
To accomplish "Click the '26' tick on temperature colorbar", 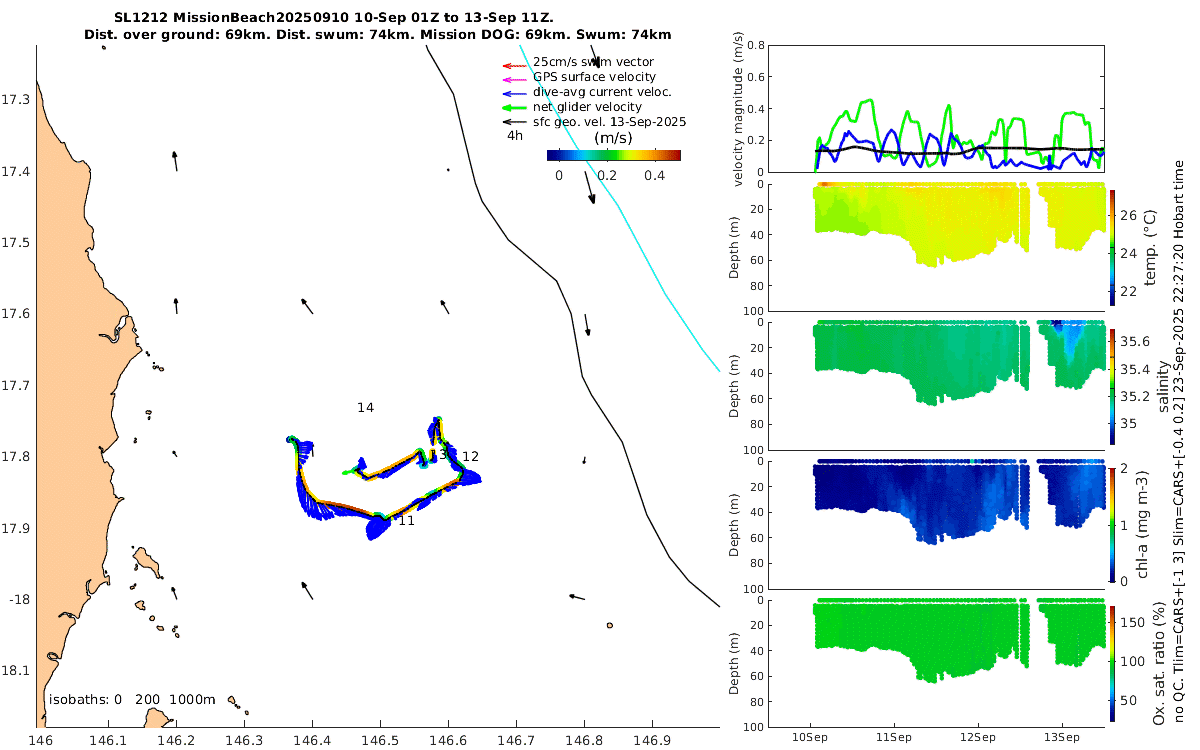I will (1128, 215).
